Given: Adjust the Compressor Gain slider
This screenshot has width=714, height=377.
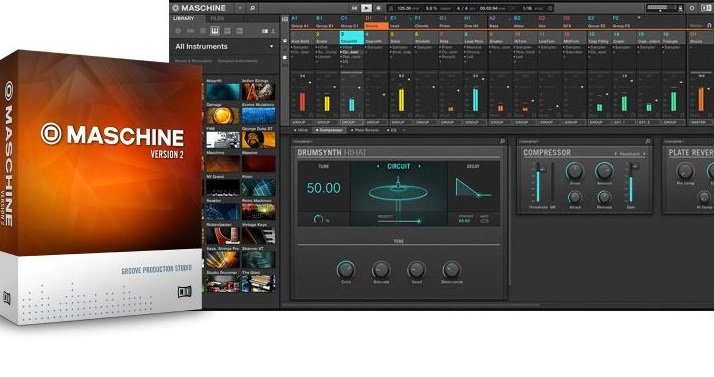Looking at the screenshot, I should [x=631, y=183].
